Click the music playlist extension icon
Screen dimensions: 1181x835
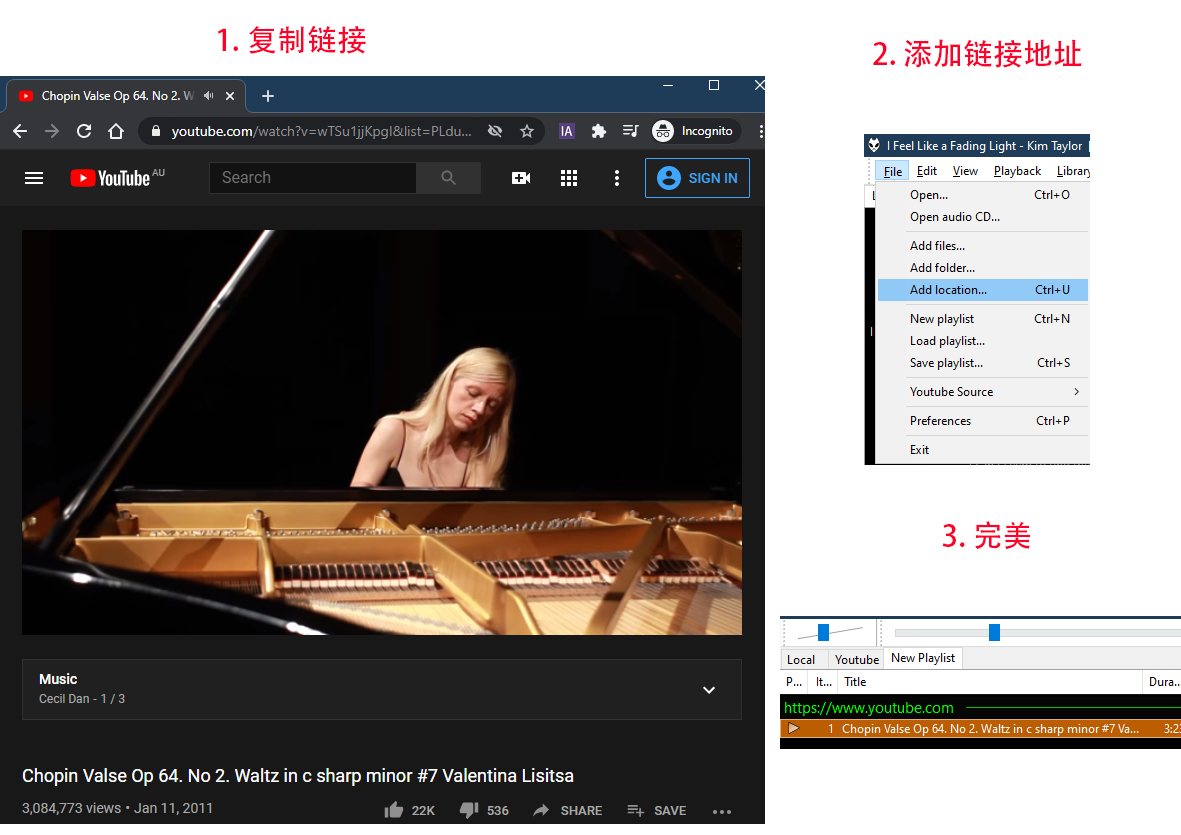tap(630, 131)
